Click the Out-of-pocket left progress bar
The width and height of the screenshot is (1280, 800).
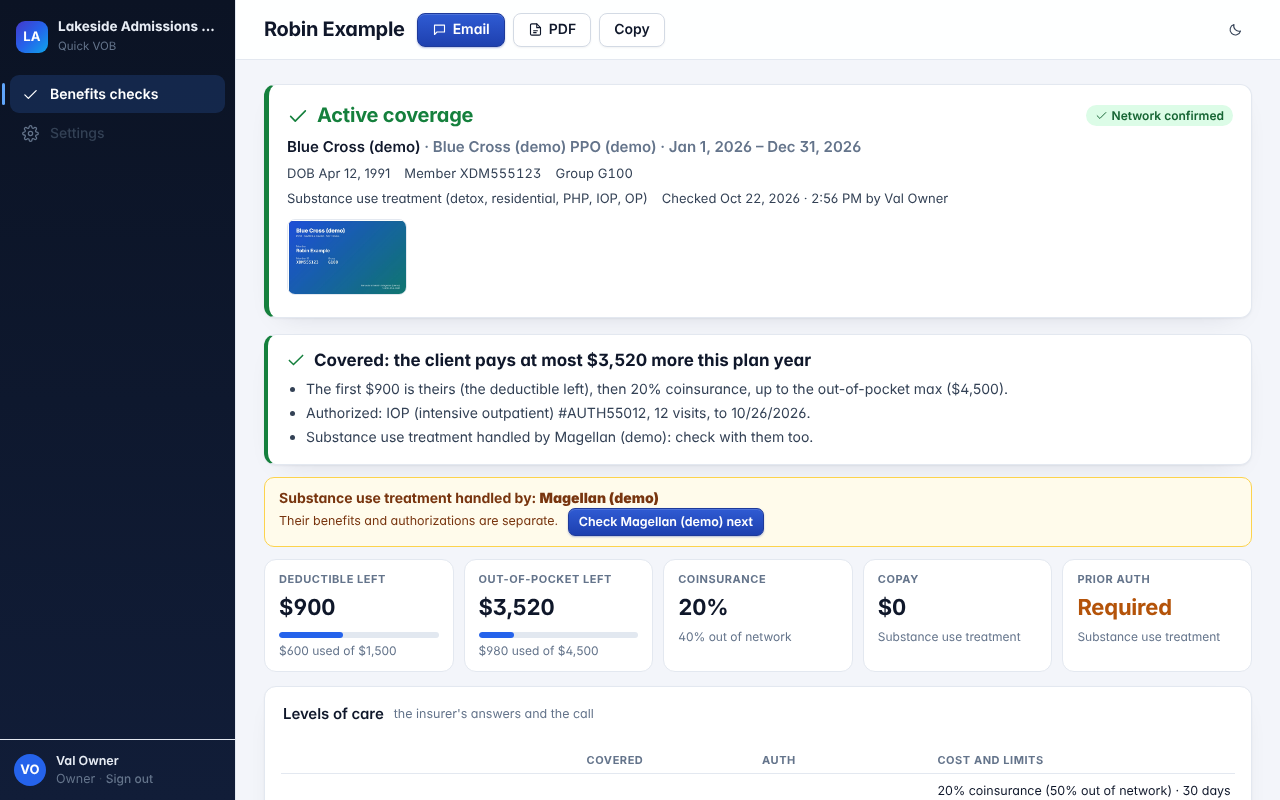(558, 635)
